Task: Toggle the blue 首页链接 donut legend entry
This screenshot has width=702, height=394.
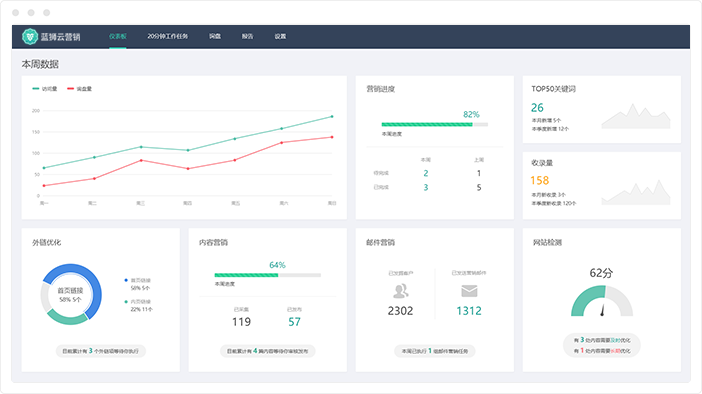Action: 137,280
